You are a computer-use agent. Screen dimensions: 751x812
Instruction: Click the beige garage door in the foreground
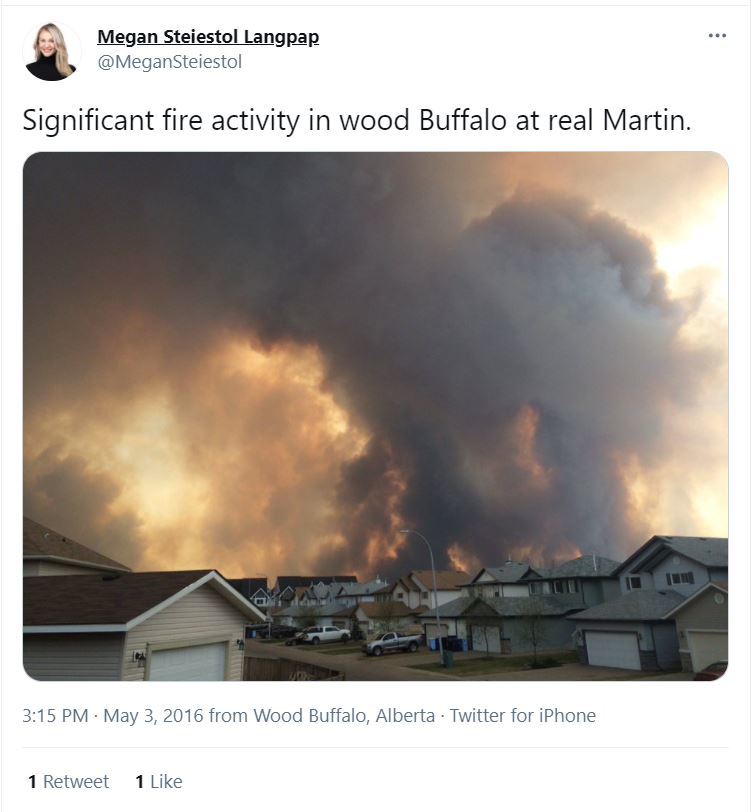(x=188, y=661)
